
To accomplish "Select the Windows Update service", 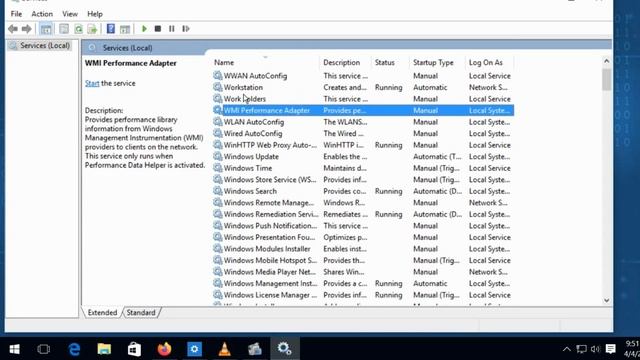I will [x=362, y=157].
